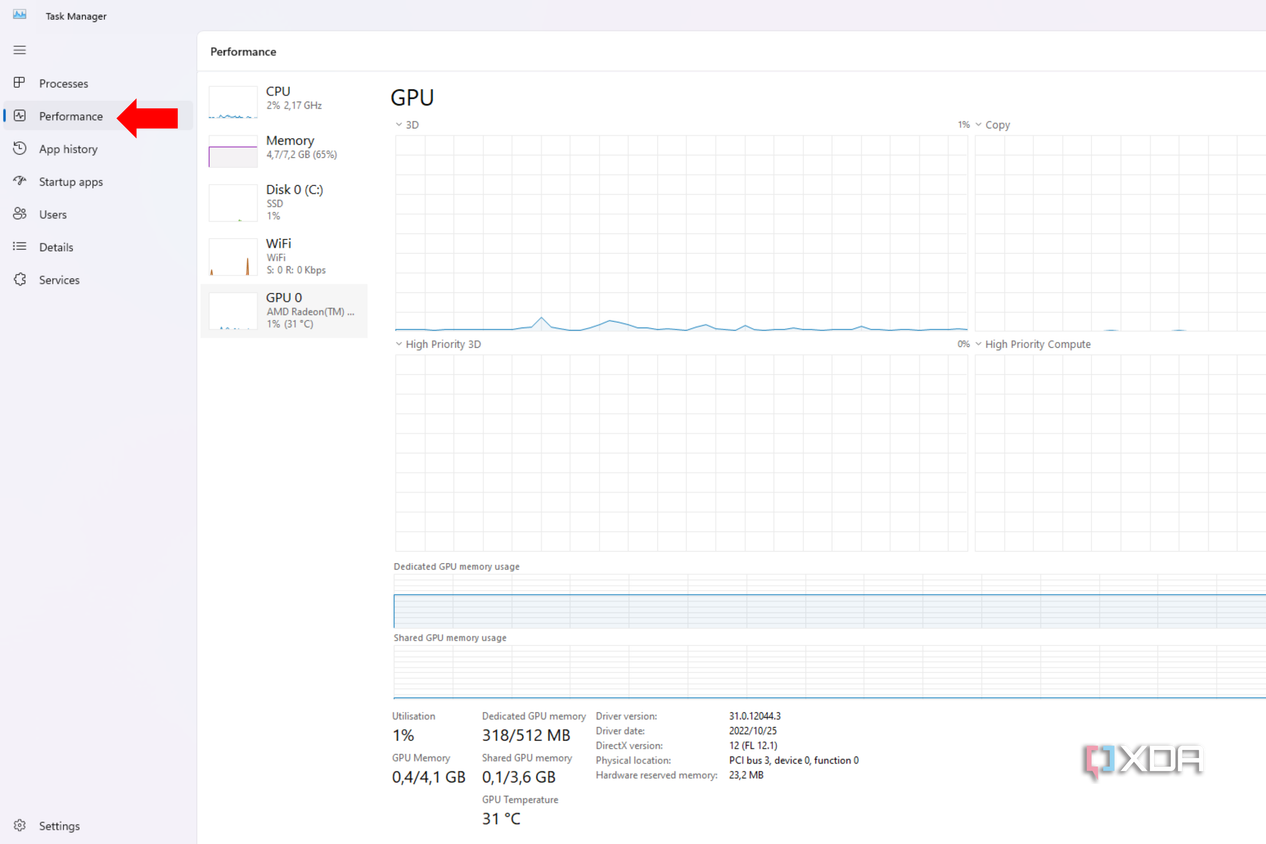The height and width of the screenshot is (844, 1266).
Task: Go to App history page
Action: pos(68,150)
